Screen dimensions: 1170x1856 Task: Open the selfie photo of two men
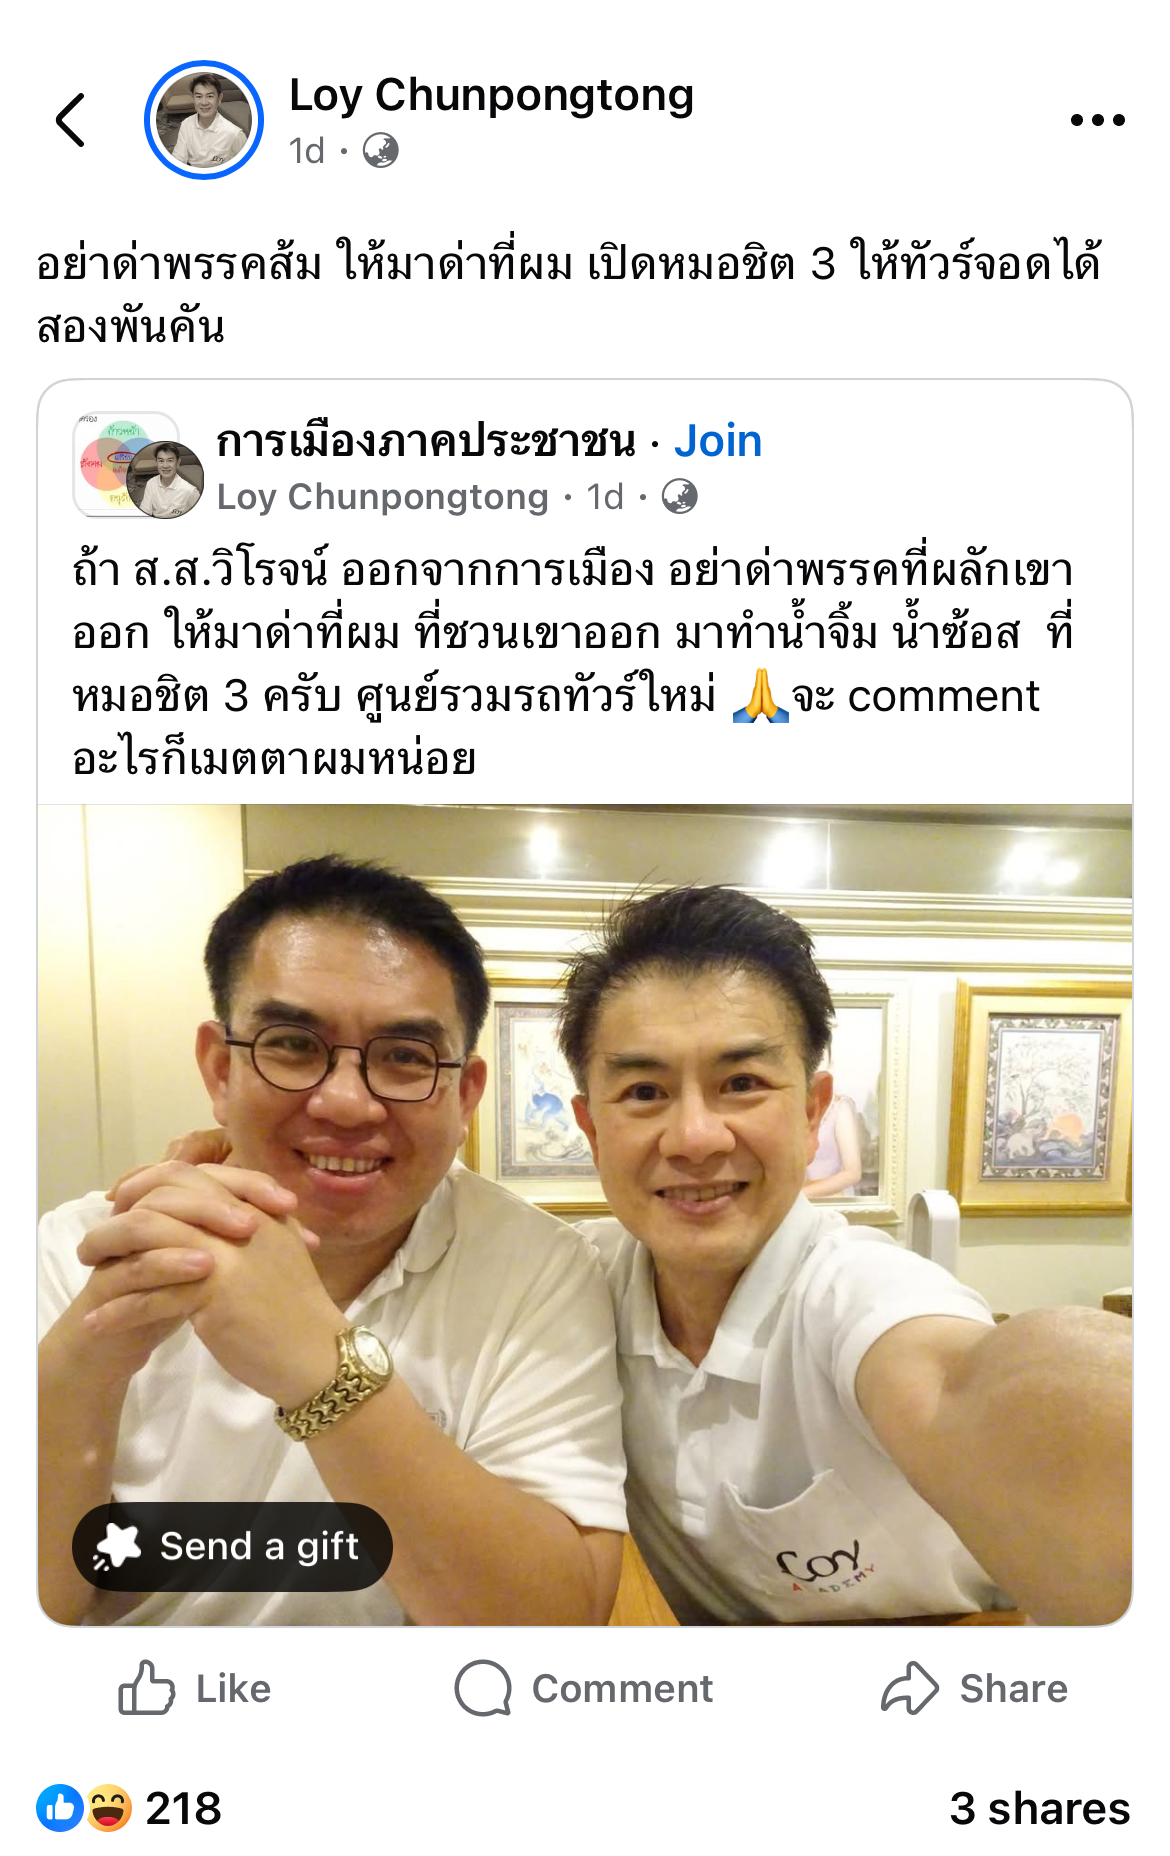(585, 1215)
